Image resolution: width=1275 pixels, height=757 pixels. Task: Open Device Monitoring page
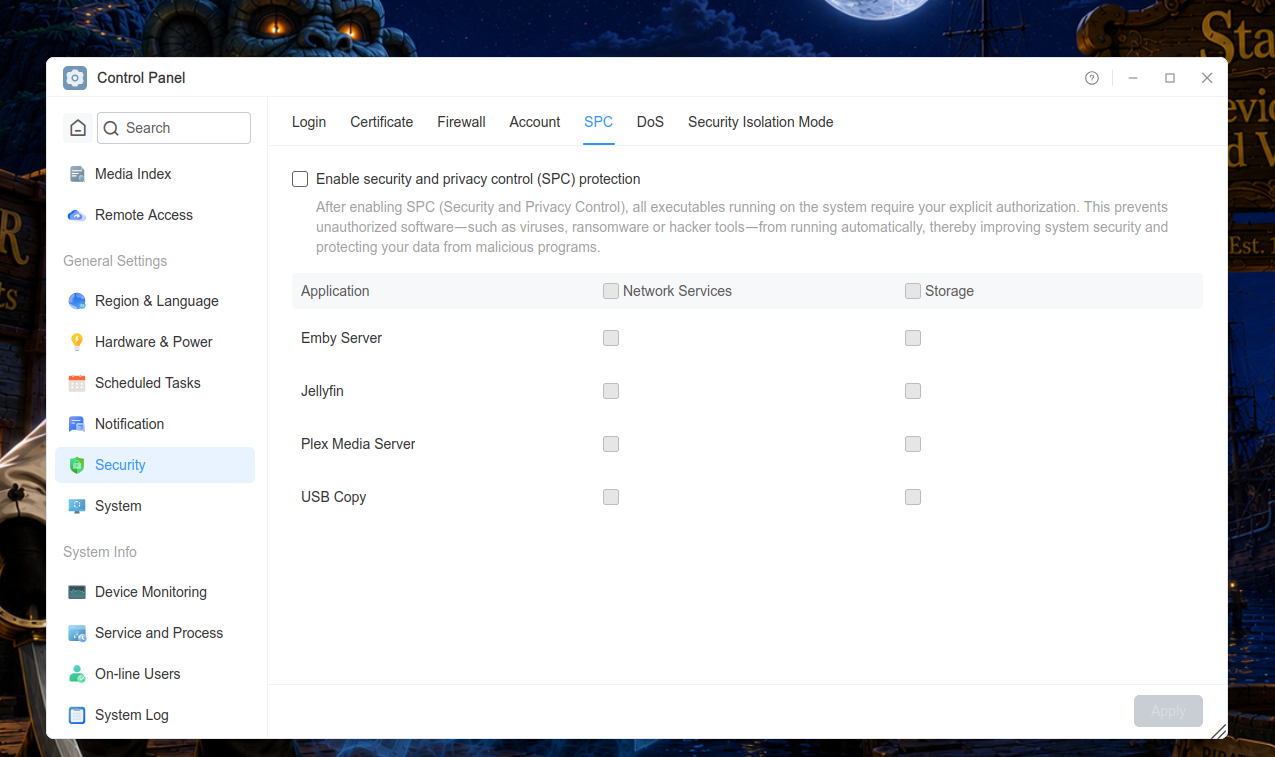155,592
